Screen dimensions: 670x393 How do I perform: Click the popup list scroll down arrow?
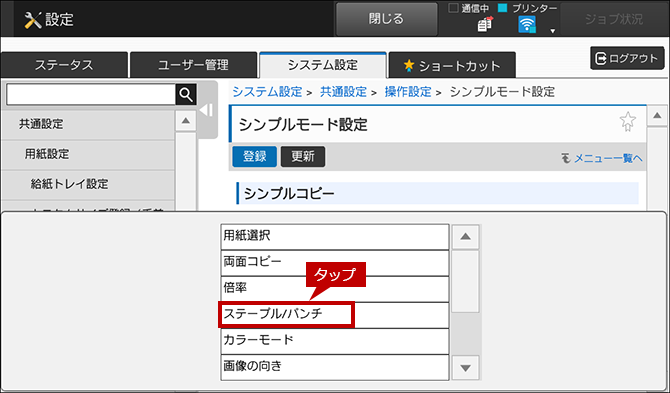[x=465, y=367]
